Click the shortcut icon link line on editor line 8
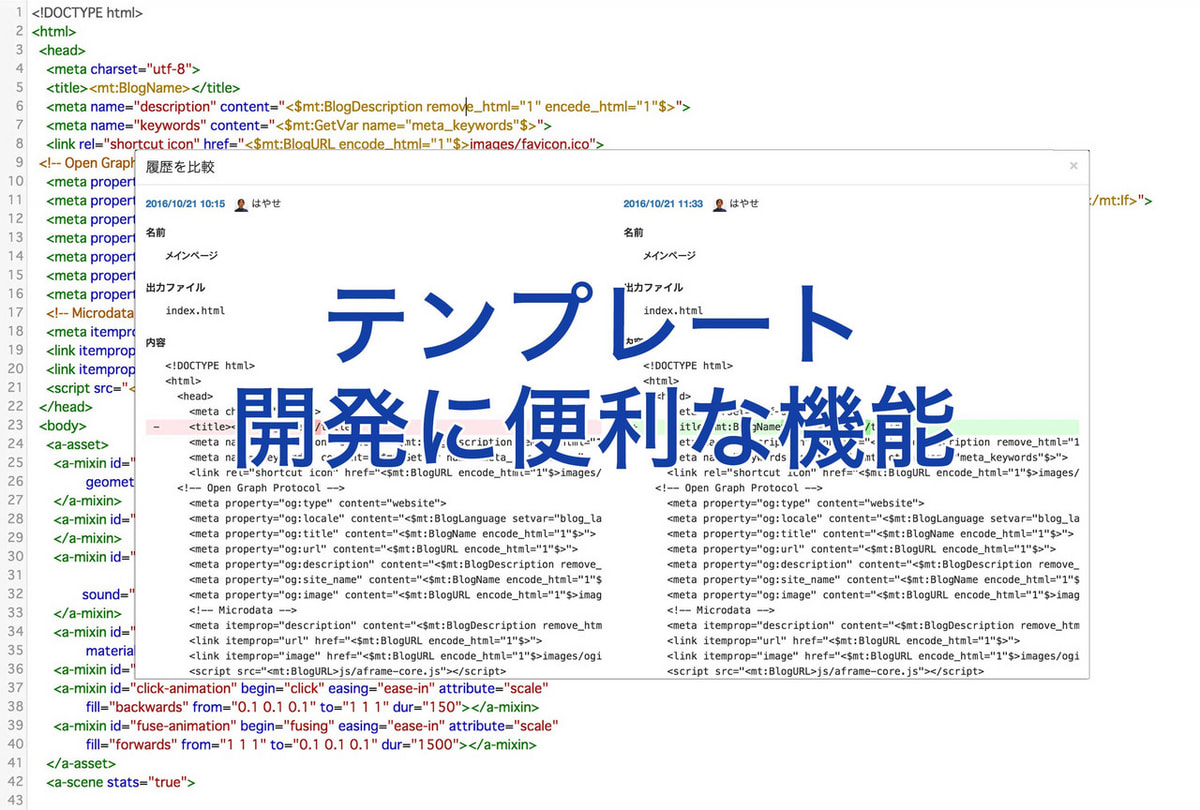The image size is (1200, 810). [x=325, y=144]
